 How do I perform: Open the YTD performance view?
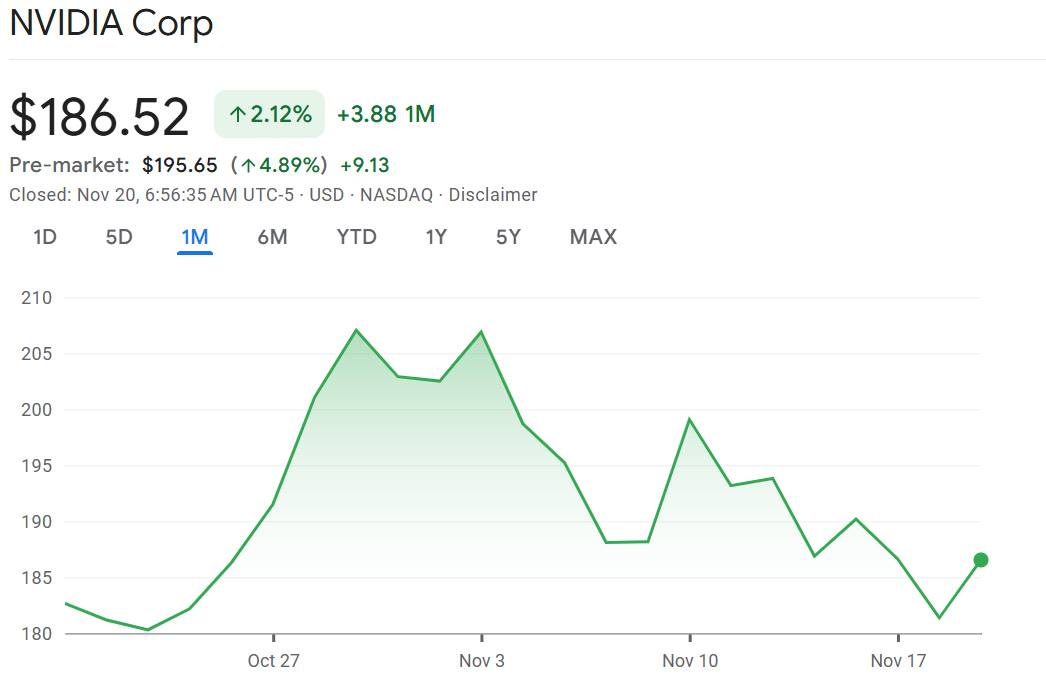click(356, 237)
